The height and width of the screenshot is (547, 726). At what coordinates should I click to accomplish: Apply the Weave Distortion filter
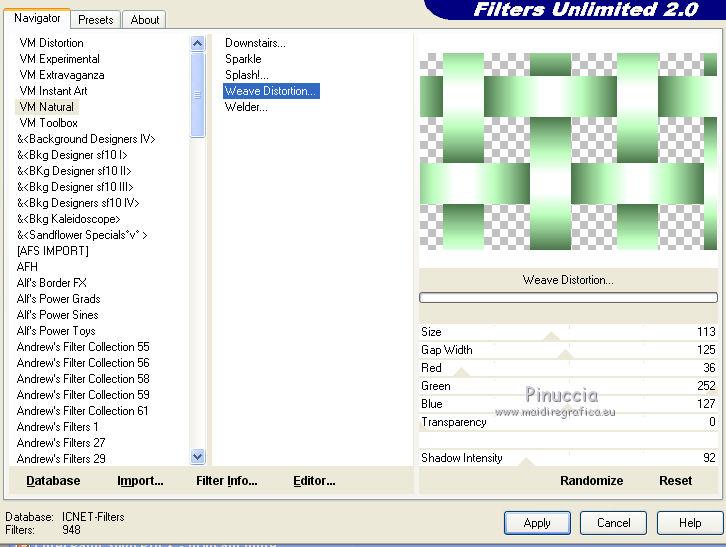pos(537,523)
